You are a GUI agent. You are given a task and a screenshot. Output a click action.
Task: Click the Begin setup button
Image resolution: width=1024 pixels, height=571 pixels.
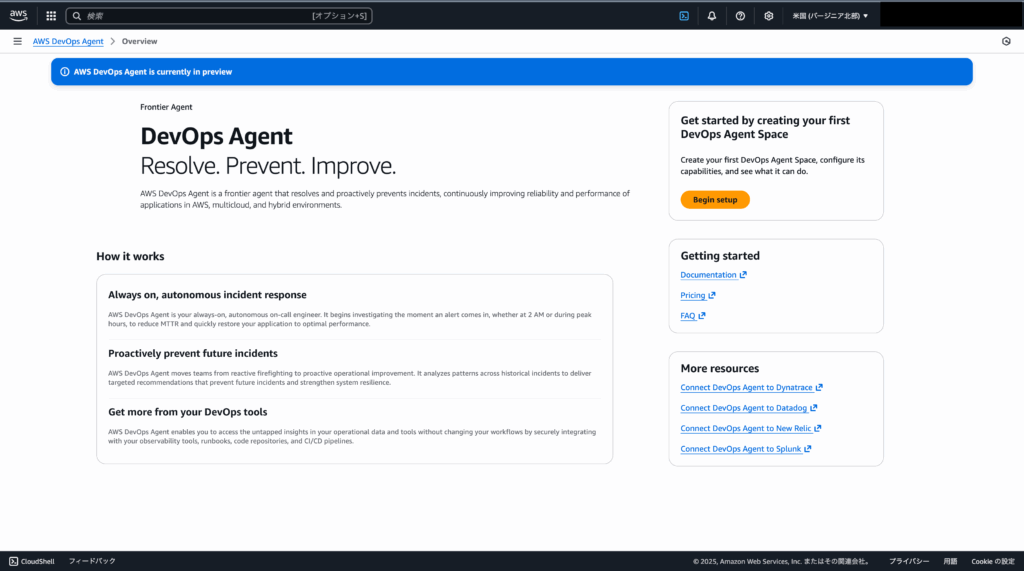point(715,200)
